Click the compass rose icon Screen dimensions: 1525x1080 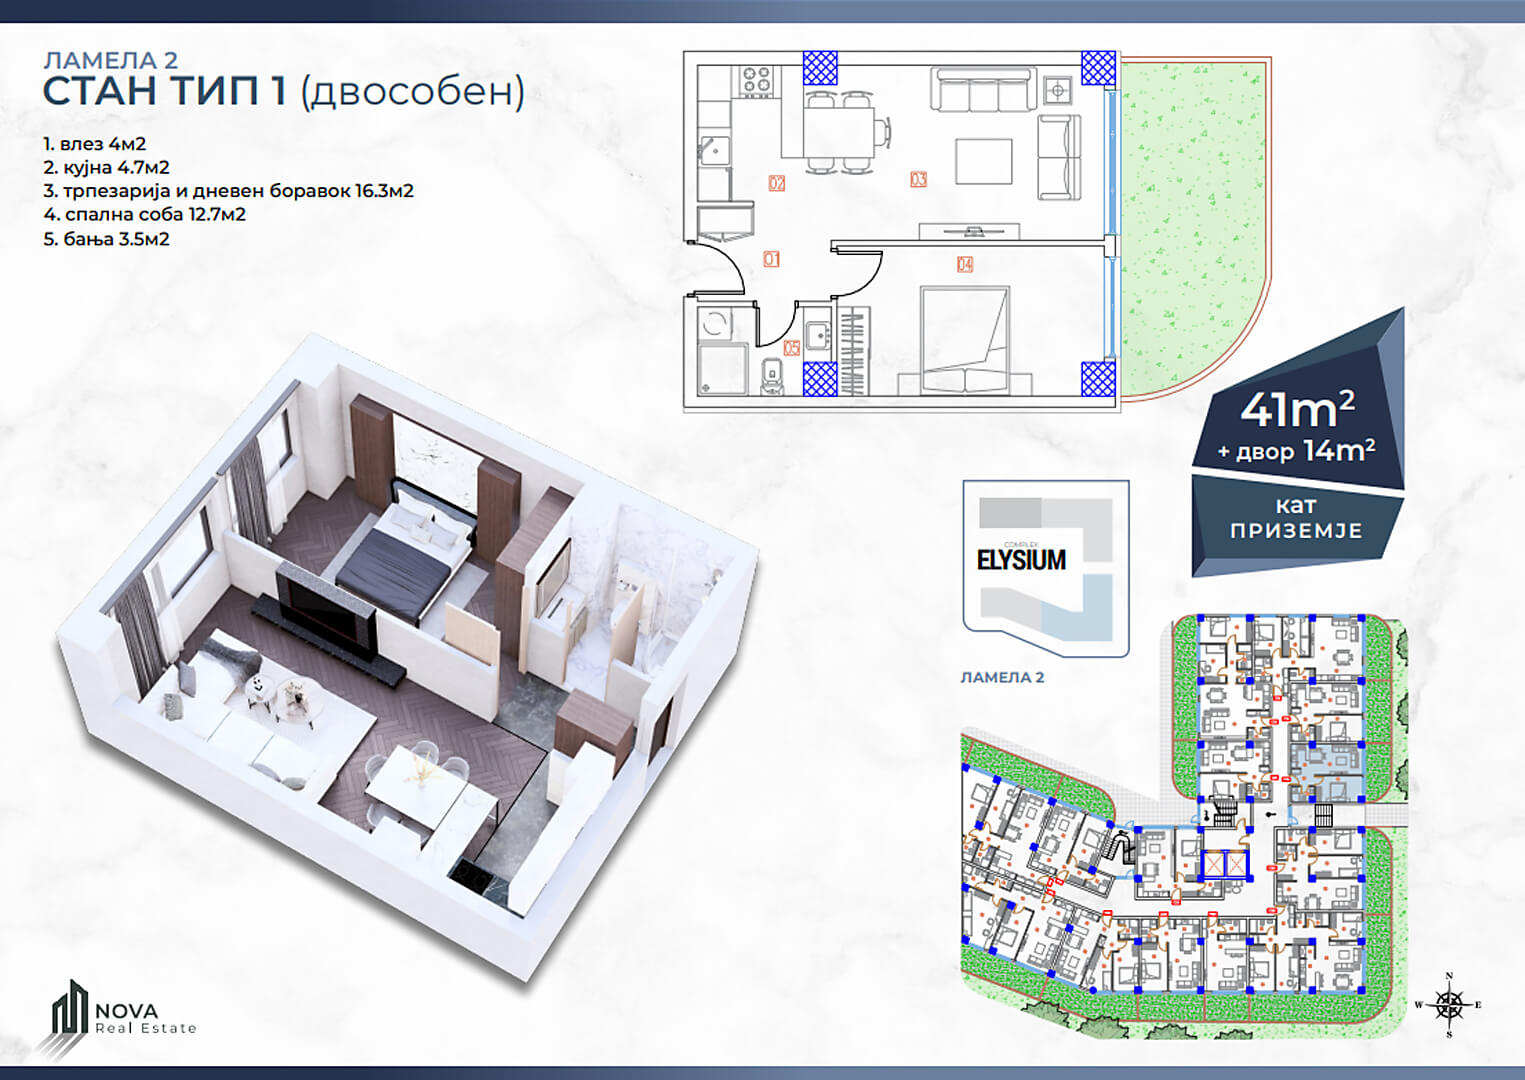[x=1449, y=1003]
